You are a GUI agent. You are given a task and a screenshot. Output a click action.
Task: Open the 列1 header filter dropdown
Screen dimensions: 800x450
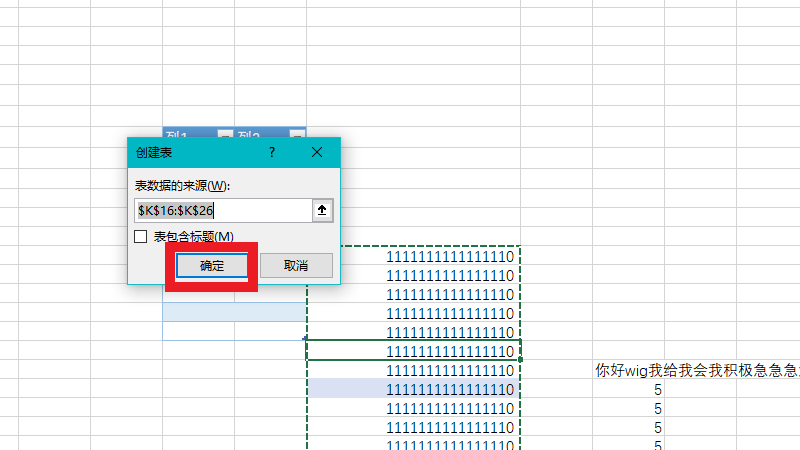pos(225,134)
